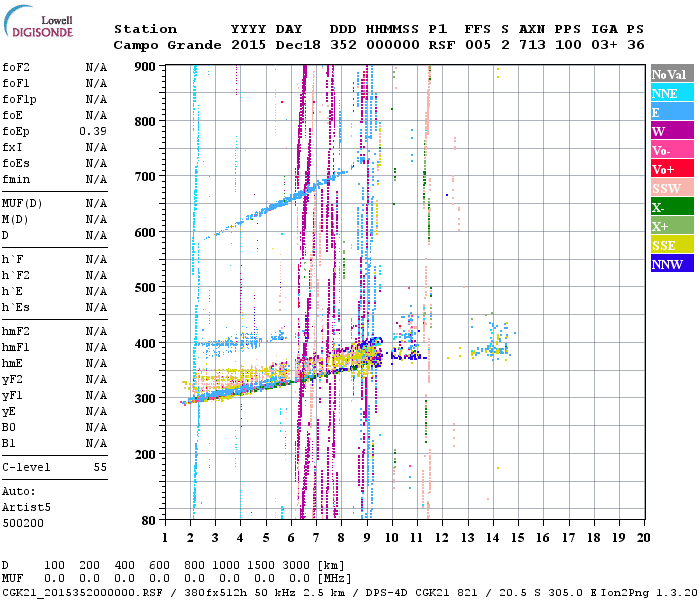Select the Vo- pink legend swatch
This screenshot has height=600, width=700.
click(x=672, y=150)
